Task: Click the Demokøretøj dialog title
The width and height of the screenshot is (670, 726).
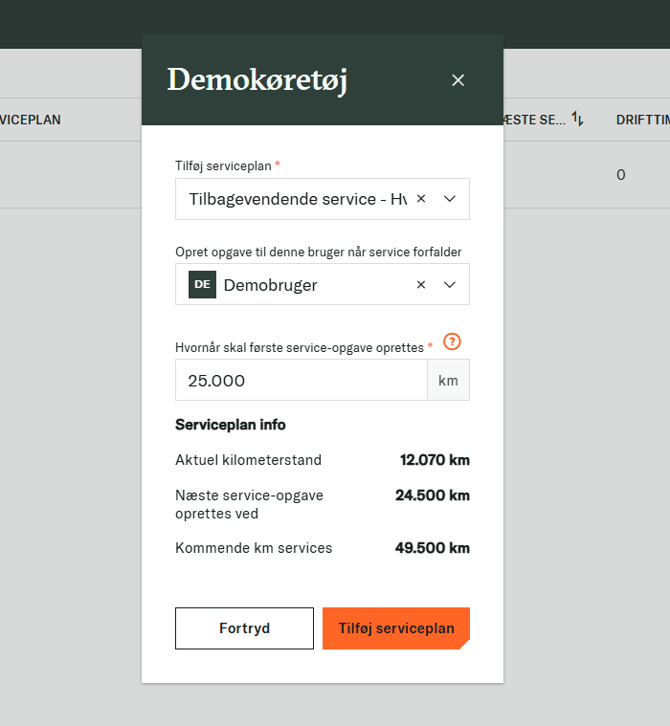Action: 257,81
